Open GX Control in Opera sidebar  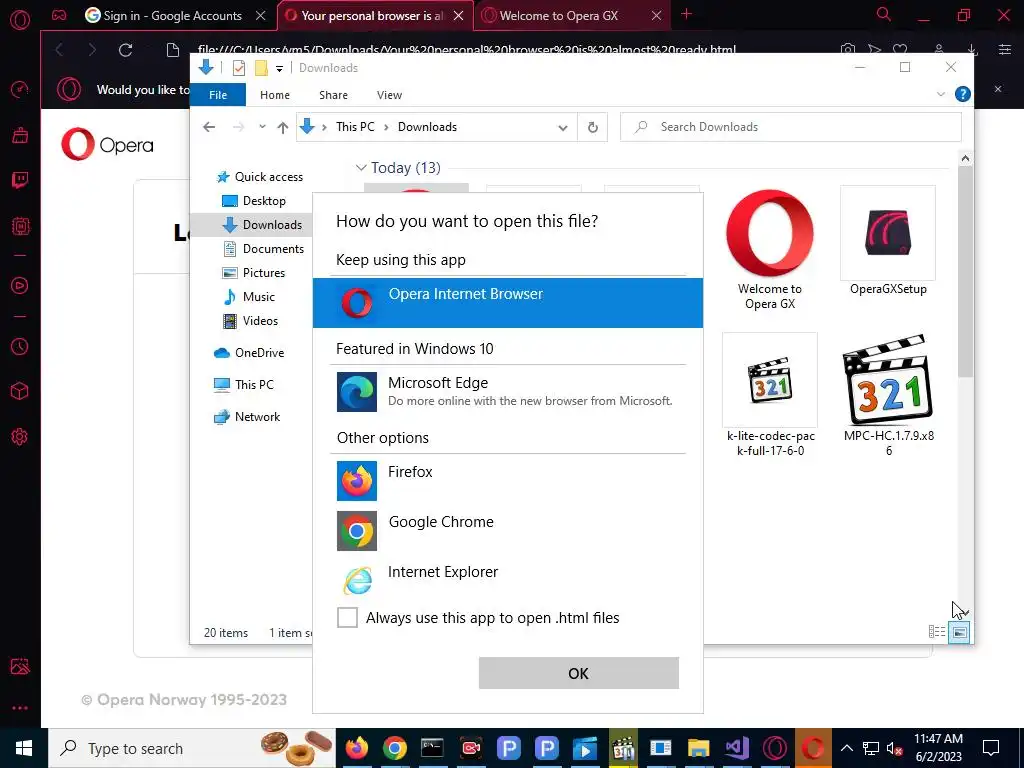20,89
